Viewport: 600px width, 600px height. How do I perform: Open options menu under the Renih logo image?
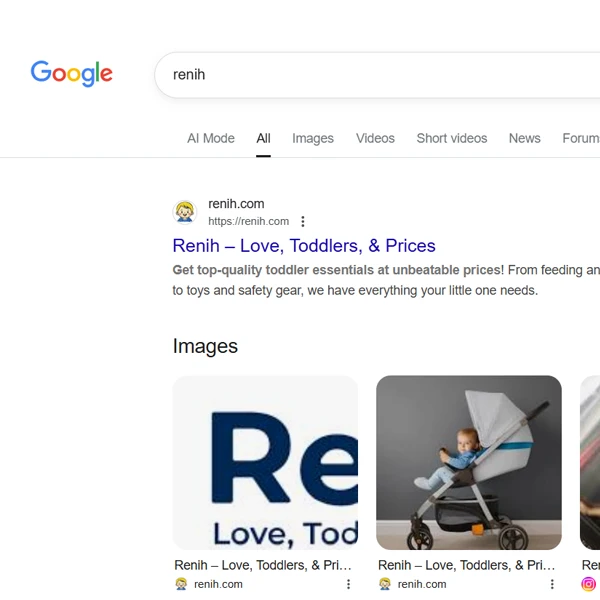point(348,584)
